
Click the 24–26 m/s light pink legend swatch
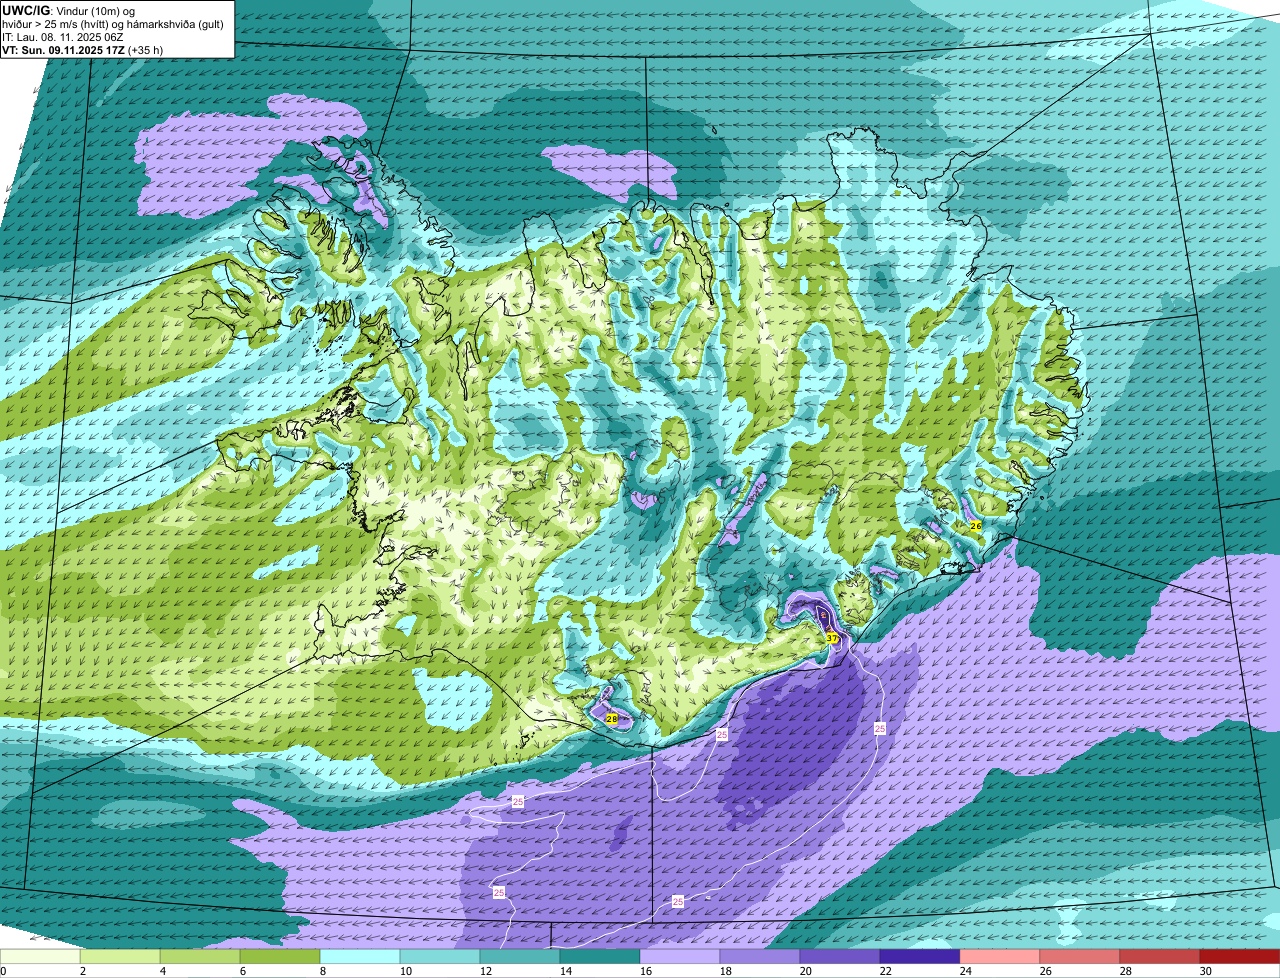pyautogui.click(x=1000, y=956)
